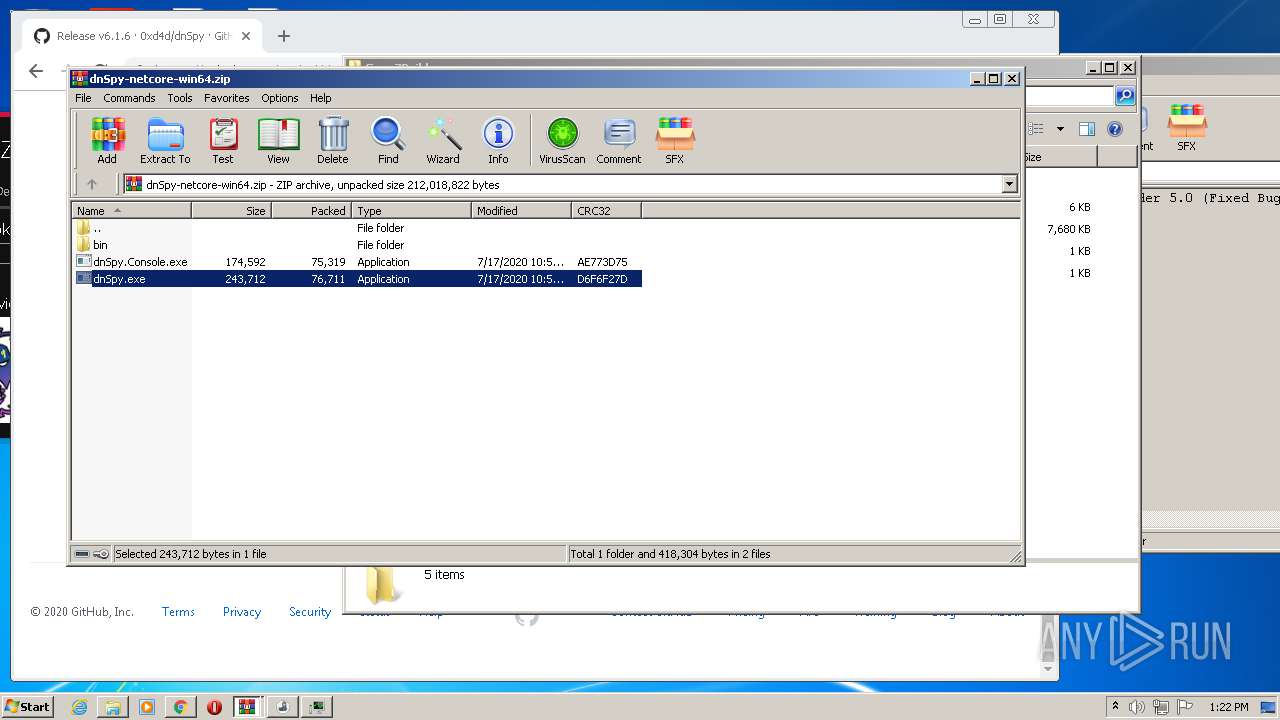The width and height of the screenshot is (1280, 720).
Task: Show hidden system tray icons
Action: 1115,707
